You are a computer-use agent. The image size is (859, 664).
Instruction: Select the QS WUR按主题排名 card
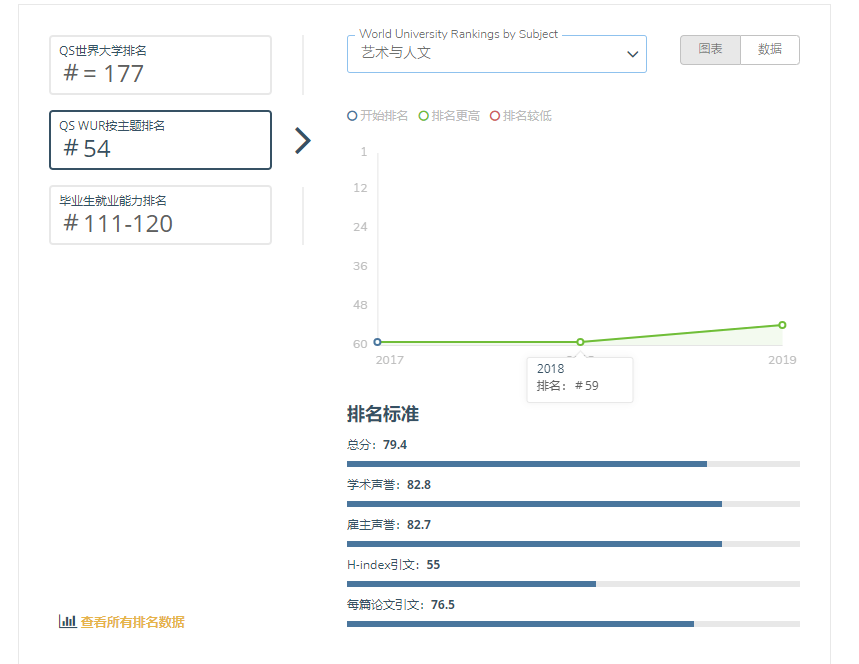pyautogui.click(x=160, y=140)
